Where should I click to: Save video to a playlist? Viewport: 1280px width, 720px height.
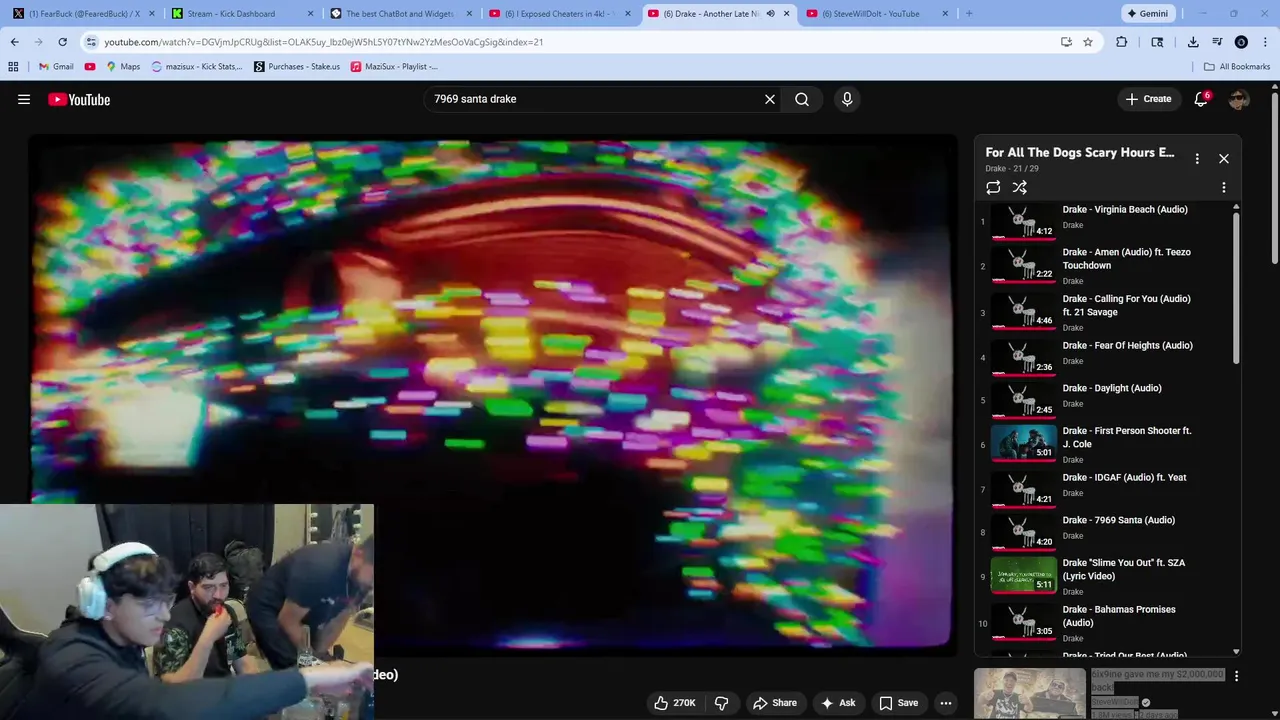[898, 703]
